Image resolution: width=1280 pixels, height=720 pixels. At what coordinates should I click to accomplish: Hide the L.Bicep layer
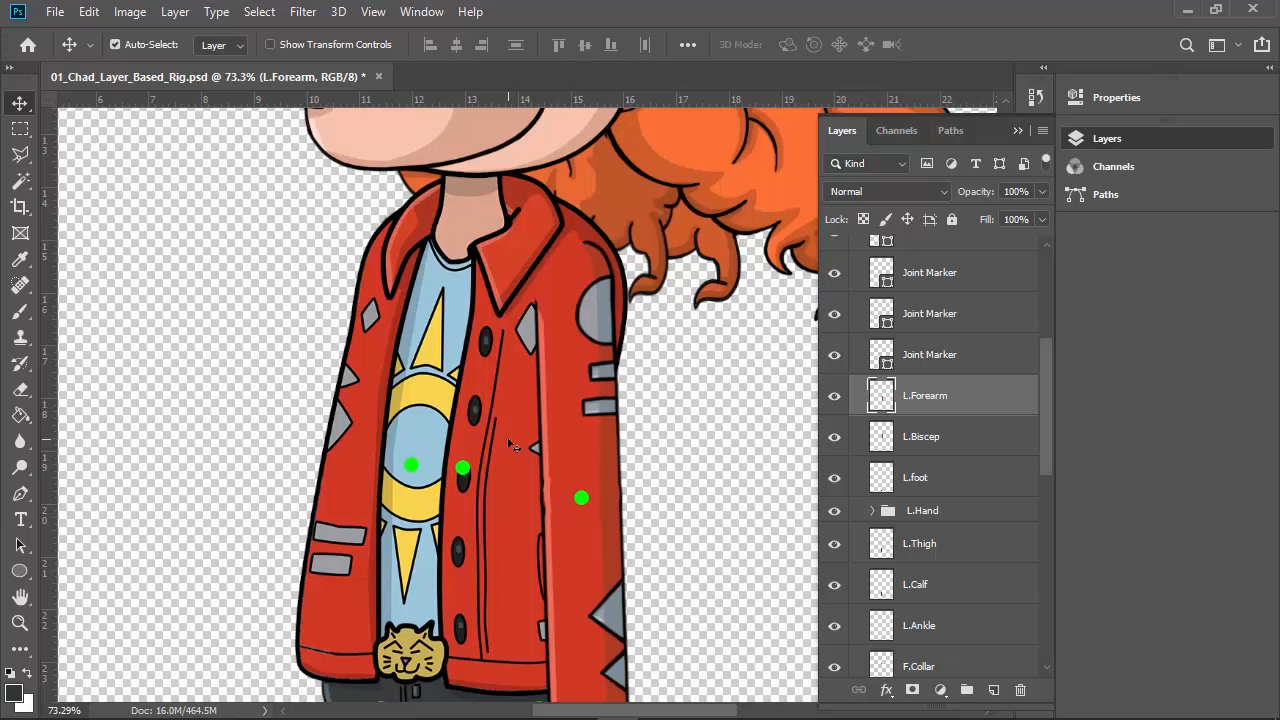tap(834, 437)
